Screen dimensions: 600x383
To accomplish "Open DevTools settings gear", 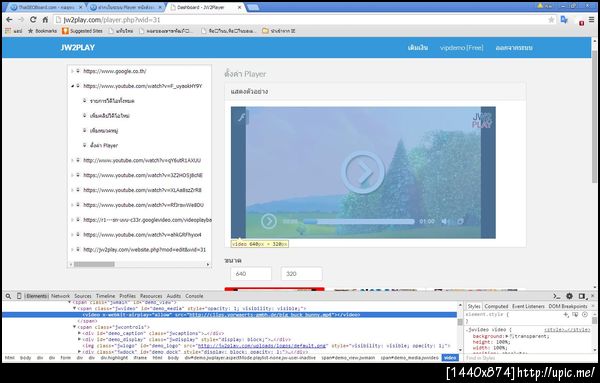I will tap(569, 296).
